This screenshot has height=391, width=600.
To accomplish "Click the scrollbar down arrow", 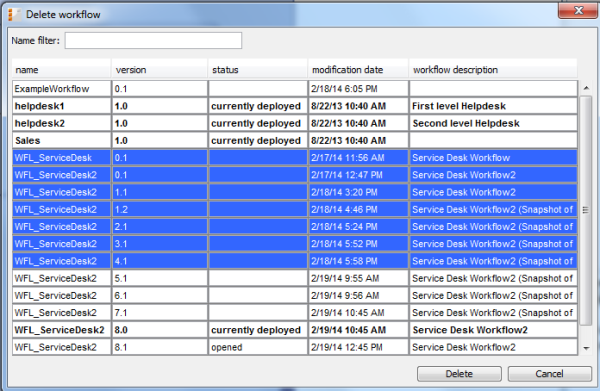I will click(586, 348).
